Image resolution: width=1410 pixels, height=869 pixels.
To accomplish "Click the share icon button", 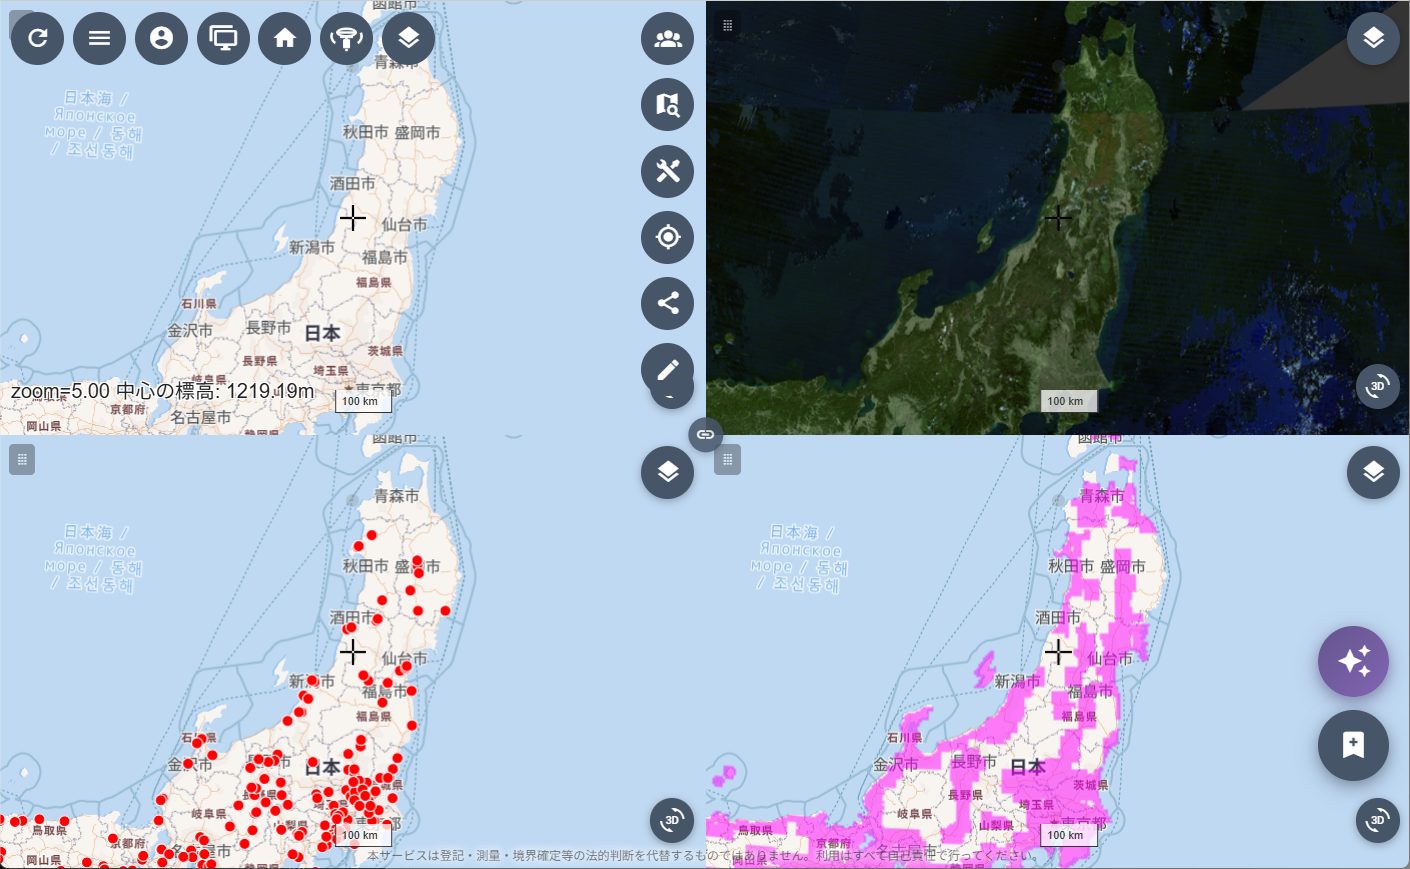I will [x=667, y=303].
